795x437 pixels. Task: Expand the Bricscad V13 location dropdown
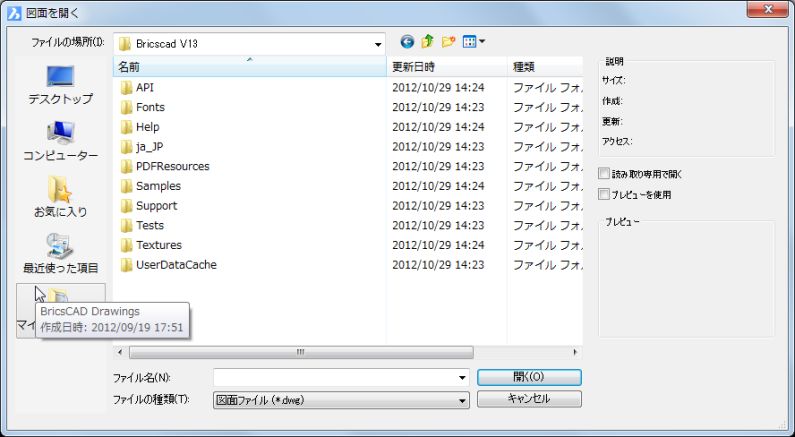[x=378, y=44]
